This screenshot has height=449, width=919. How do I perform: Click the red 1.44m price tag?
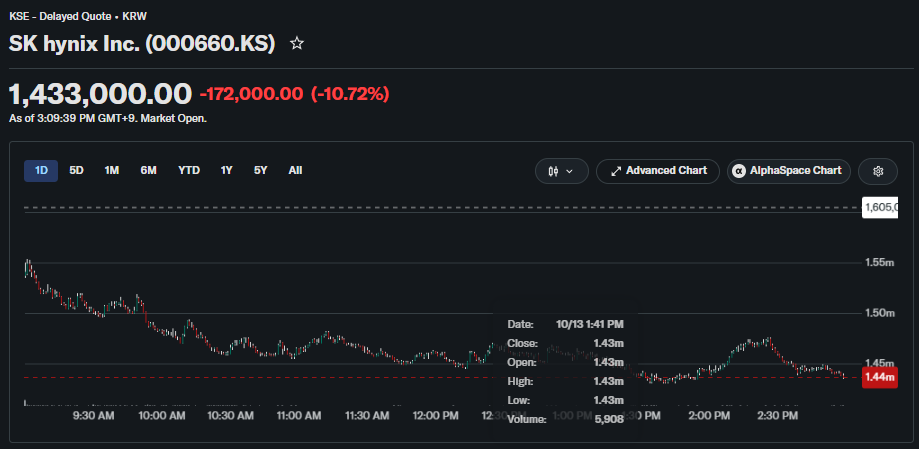880,378
